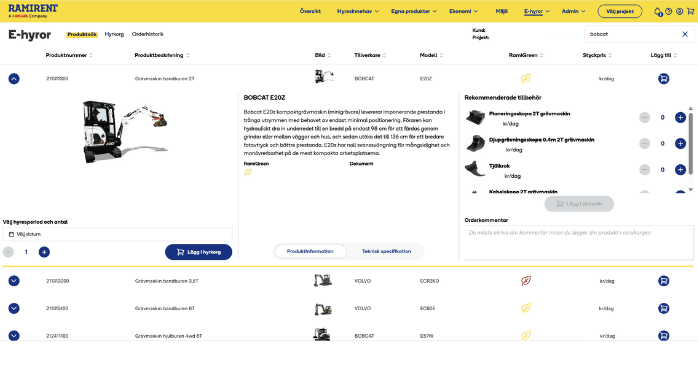
Task: Open the E-hyror dropdown menu
Action: tap(536, 12)
